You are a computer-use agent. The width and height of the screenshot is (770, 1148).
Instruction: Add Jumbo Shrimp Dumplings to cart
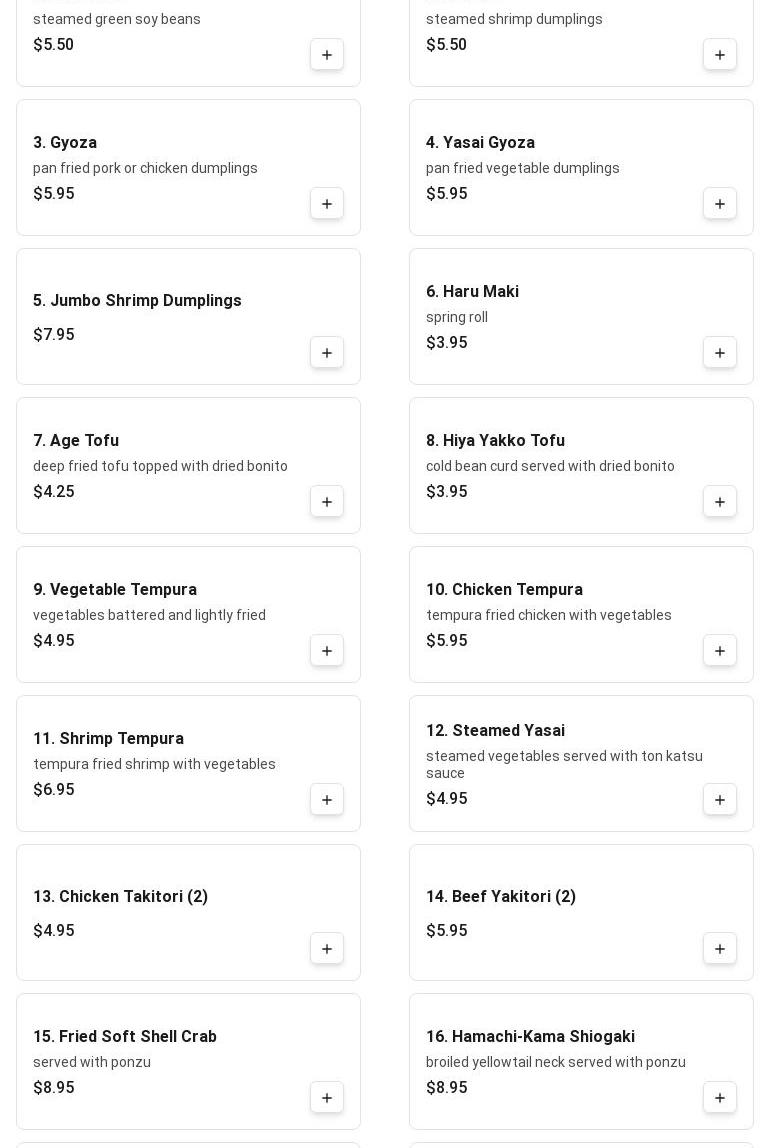click(x=327, y=353)
